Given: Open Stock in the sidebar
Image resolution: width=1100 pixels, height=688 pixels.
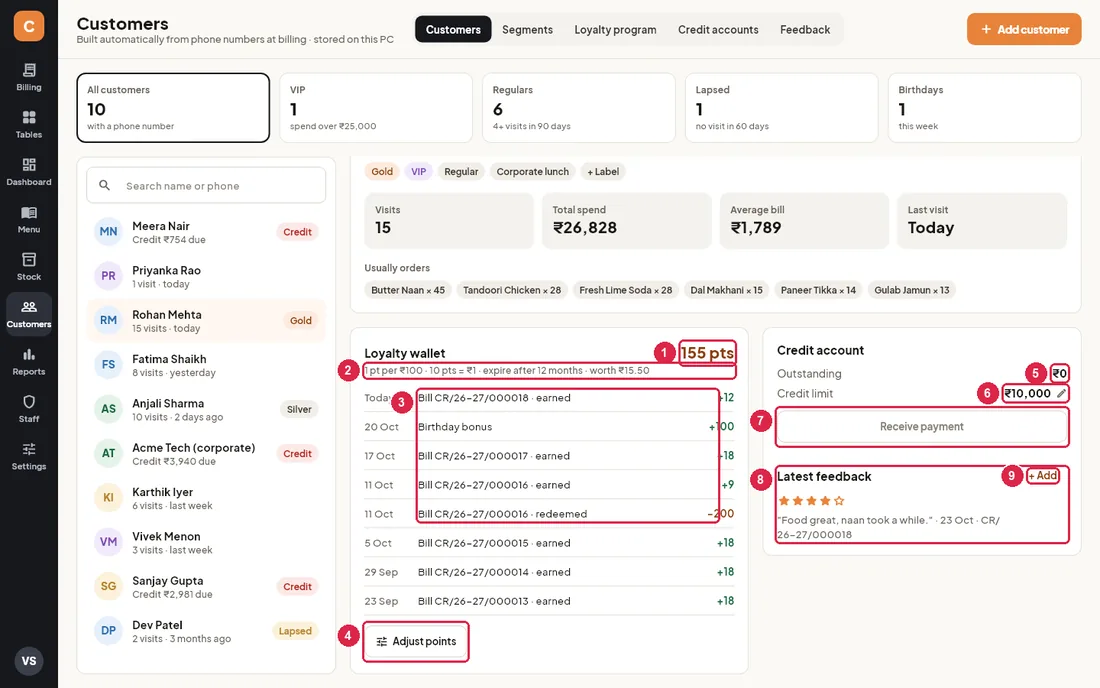Looking at the screenshot, I should (x=29, y=267).
